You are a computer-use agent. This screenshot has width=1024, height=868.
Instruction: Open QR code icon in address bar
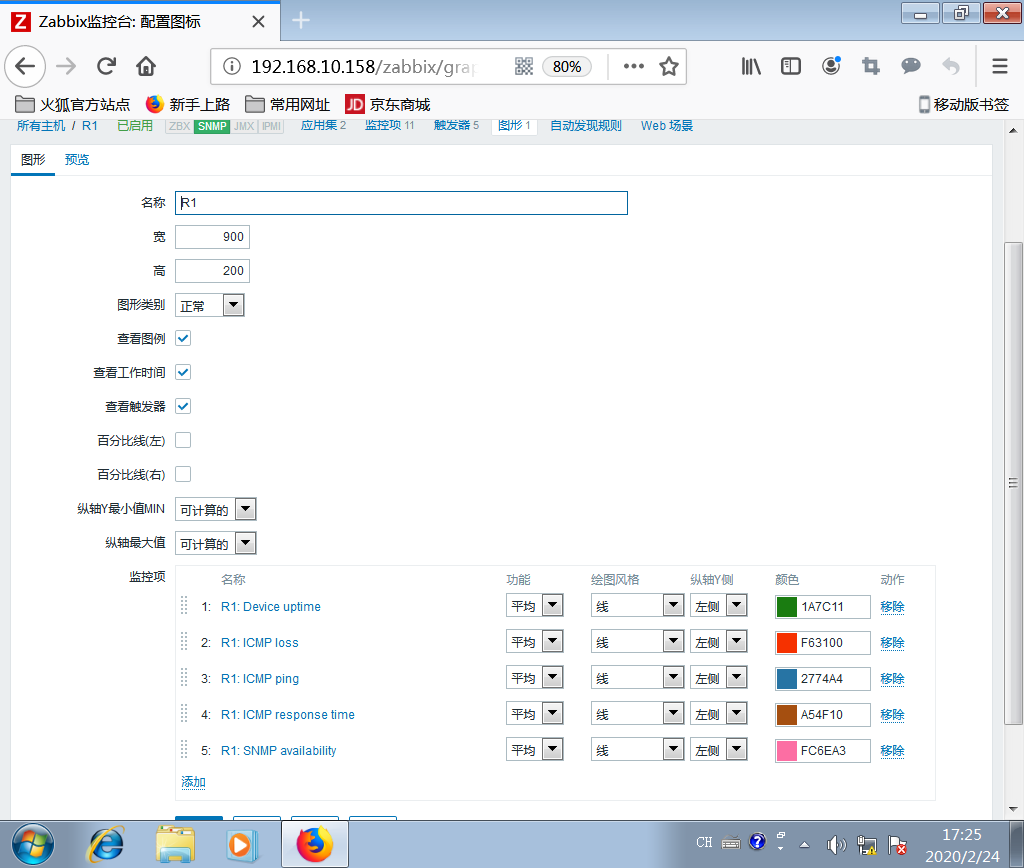point(524,66)
